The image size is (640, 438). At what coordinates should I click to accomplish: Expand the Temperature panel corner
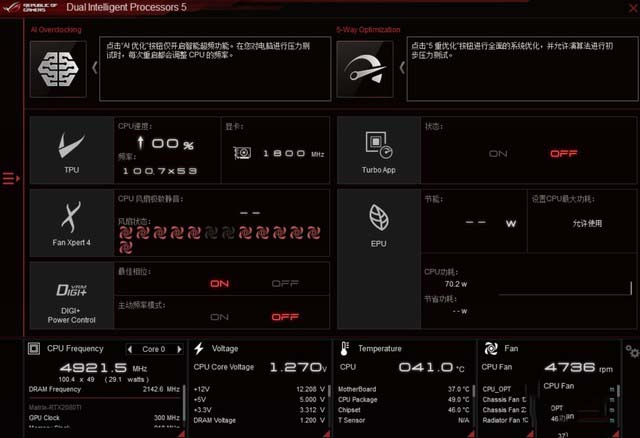471,434
